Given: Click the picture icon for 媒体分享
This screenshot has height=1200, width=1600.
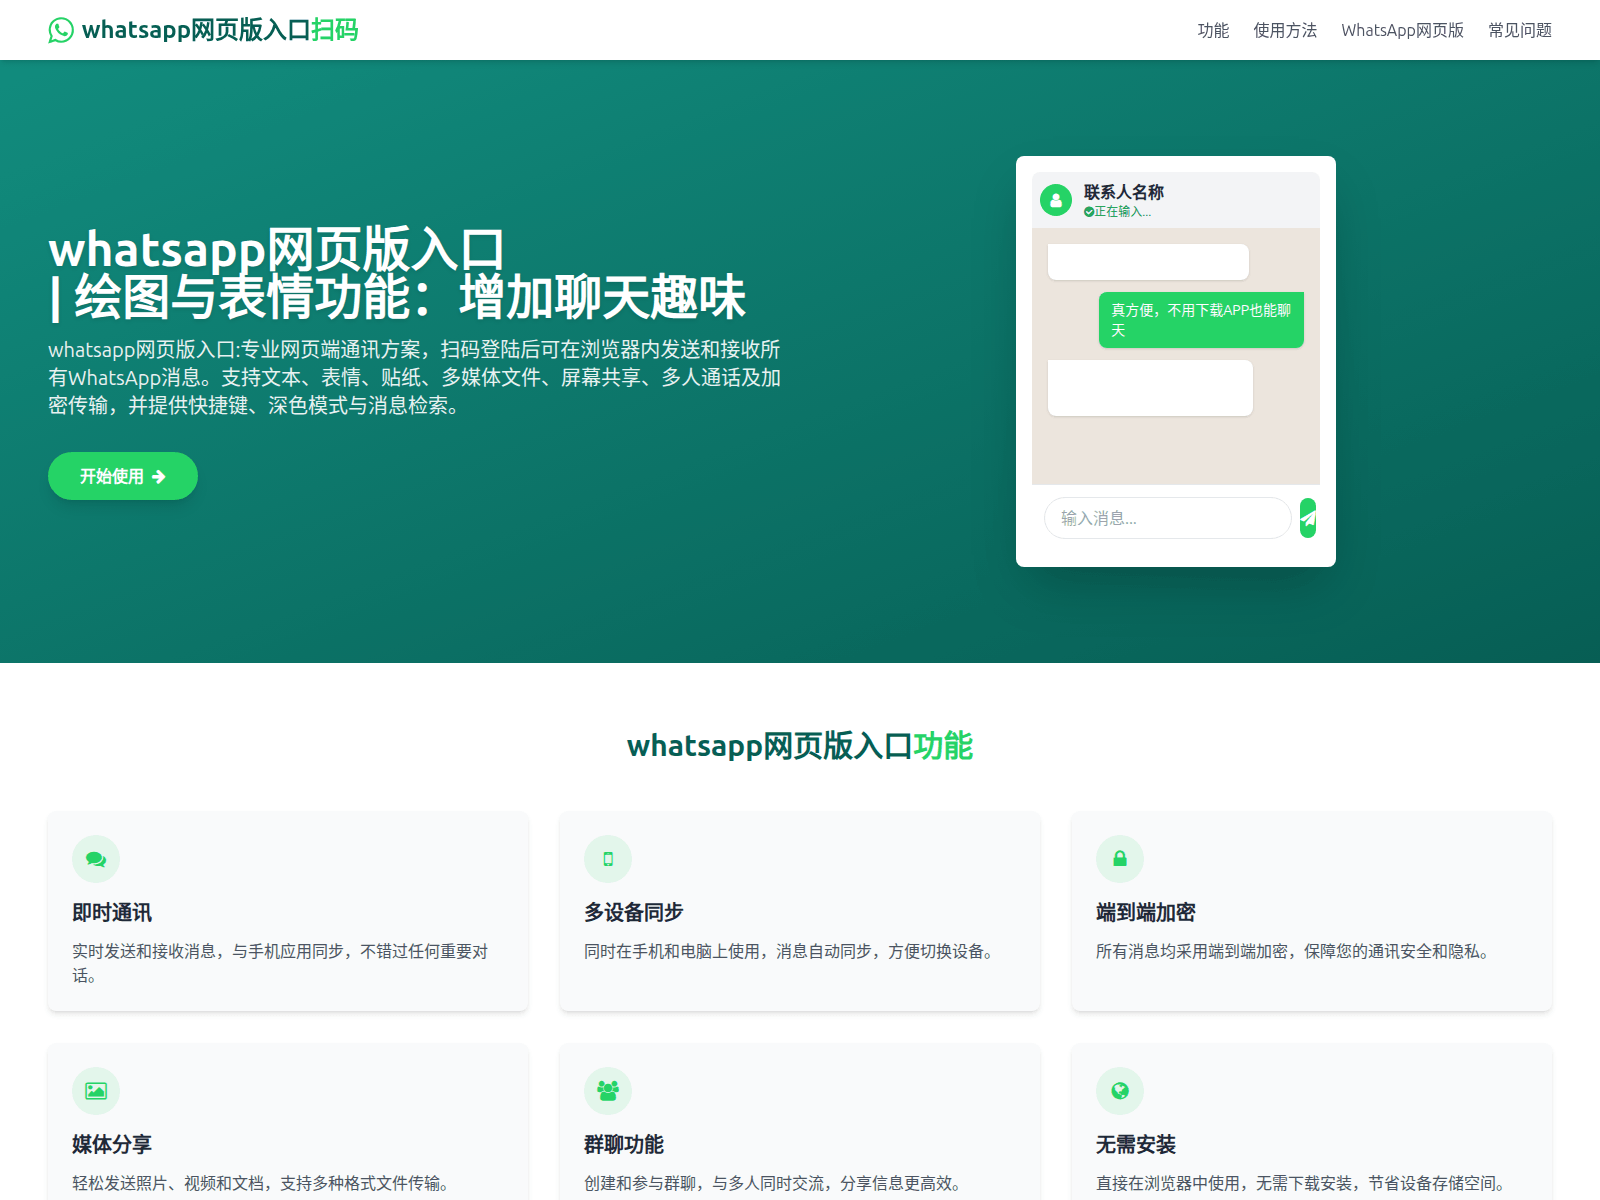Looking at the screenshot, I should coord(96,1091).
